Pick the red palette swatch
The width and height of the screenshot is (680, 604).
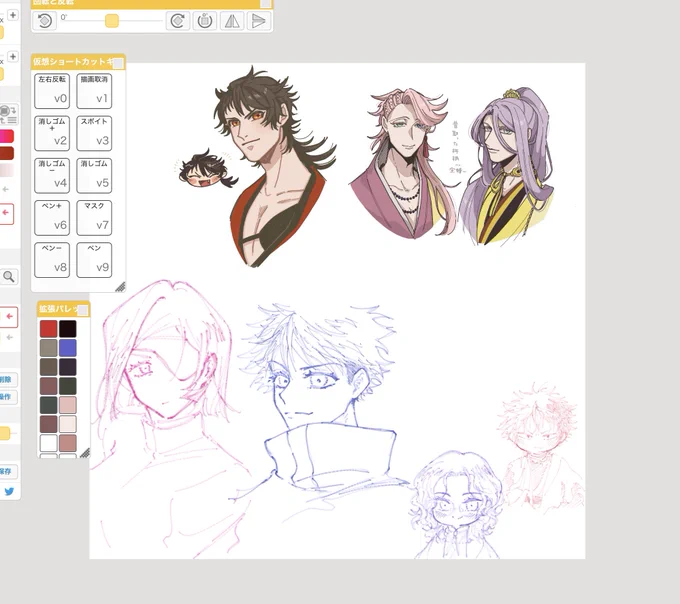tap(49, 329)
